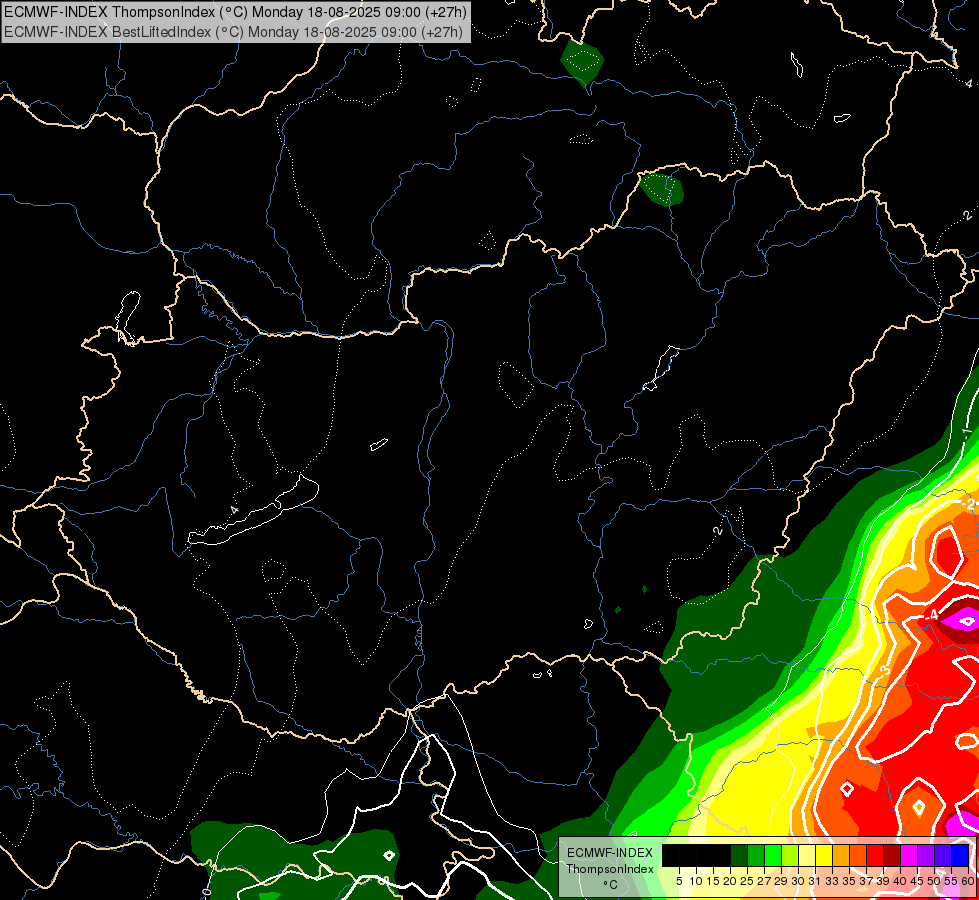Screen dimensions: 979x900
Task: Click the ThompsonIndex title line at top
Action: pos(235,12)
